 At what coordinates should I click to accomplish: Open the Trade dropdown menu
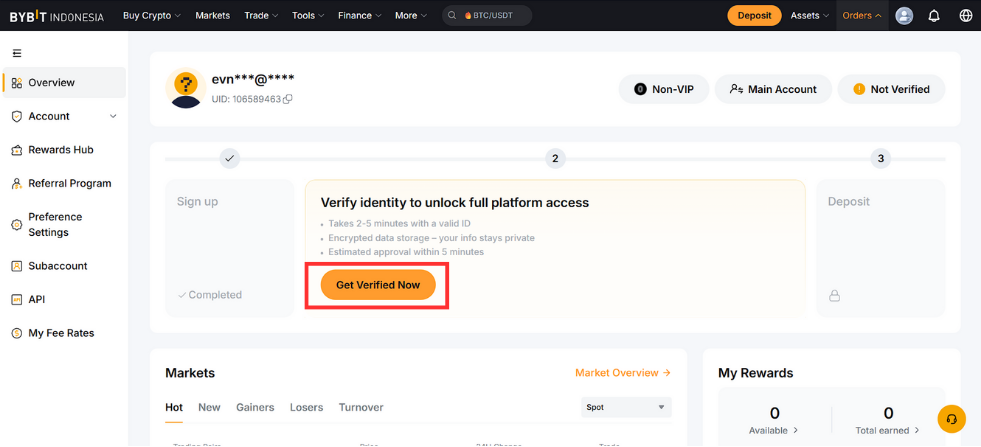coord(260,16)
